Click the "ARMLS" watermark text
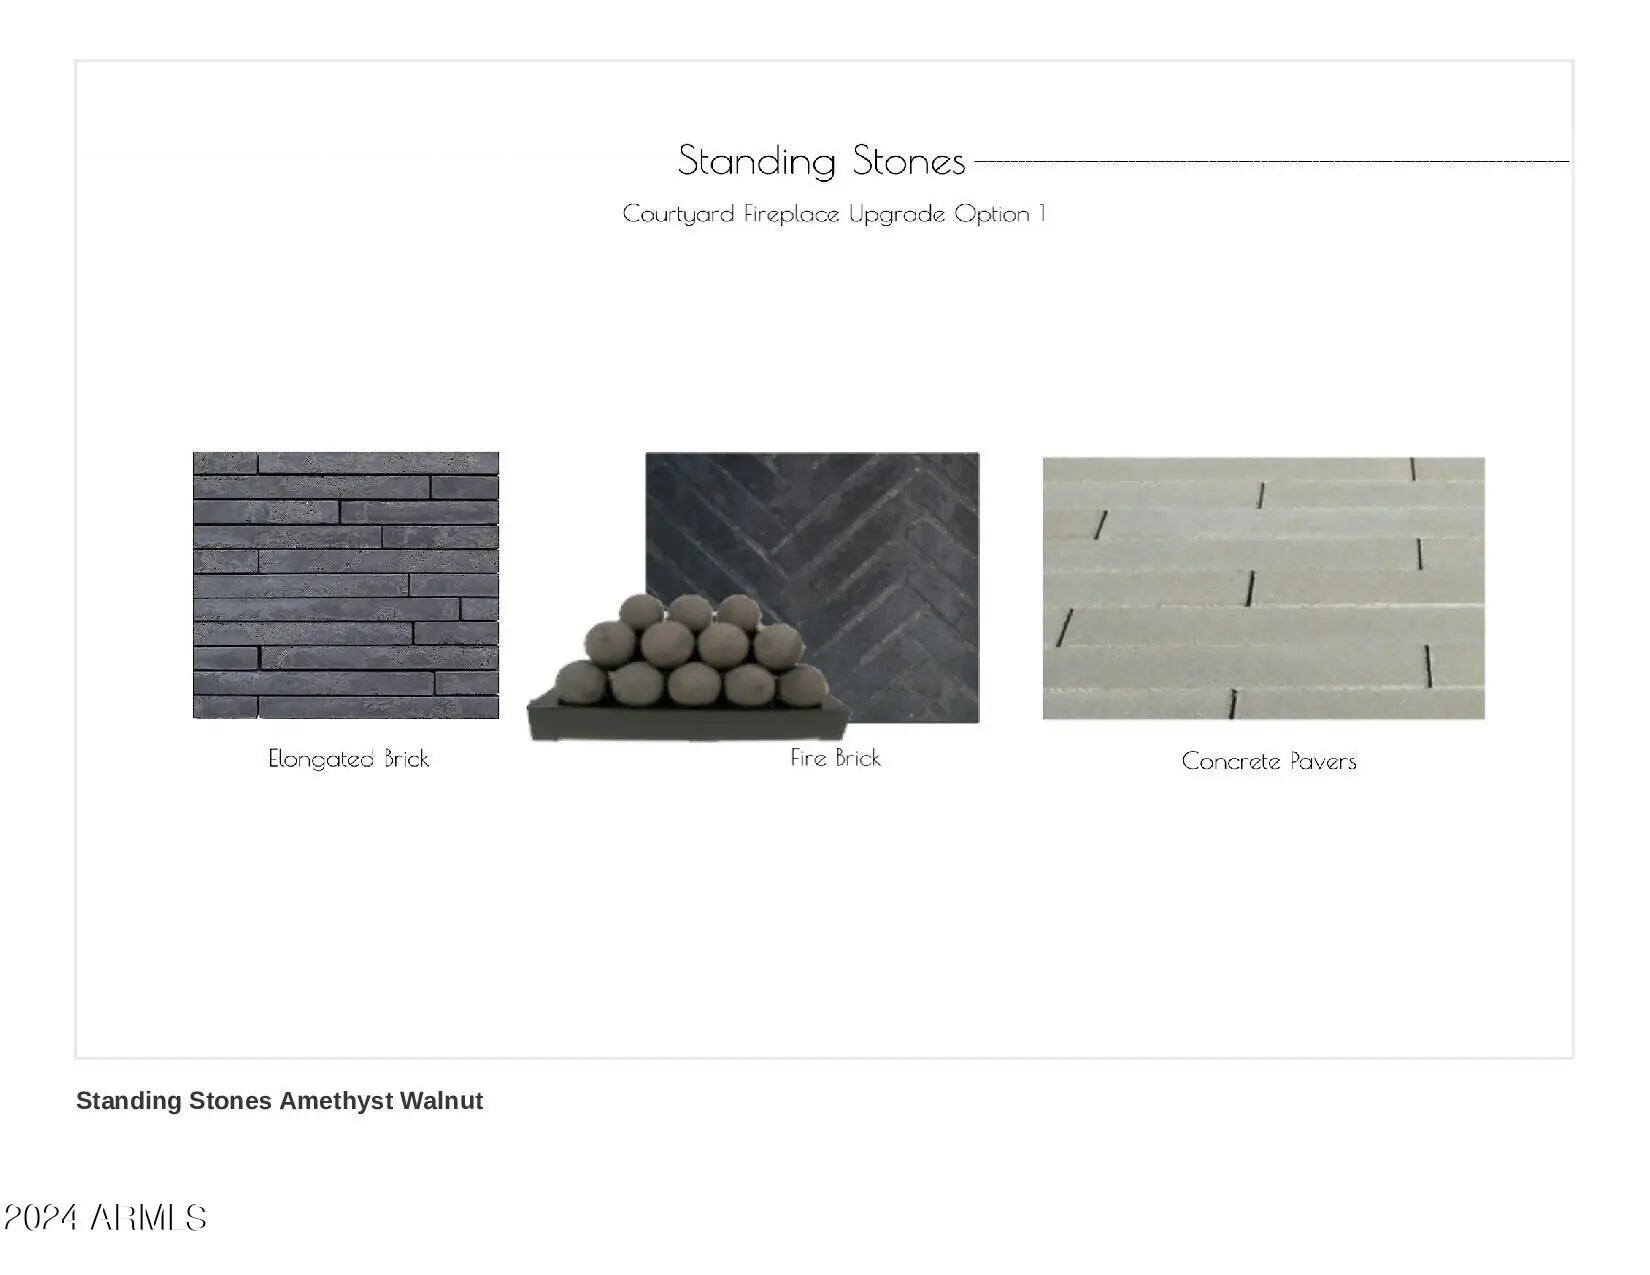Viewport: 1650px width, 1275px height. pos(148,1218)
